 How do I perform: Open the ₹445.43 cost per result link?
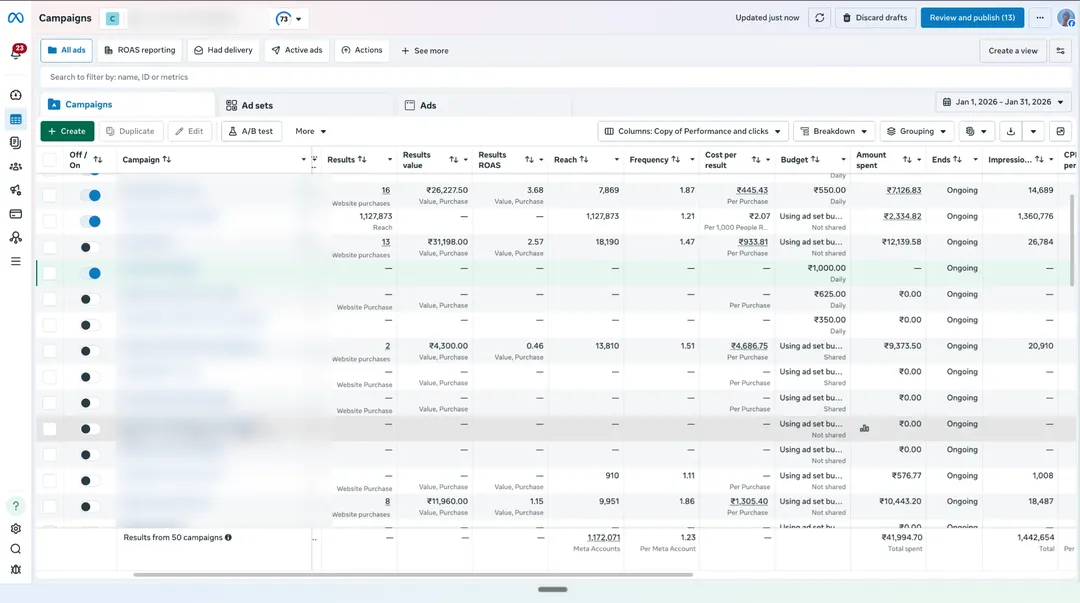pyautogui.click(x=752, y=190)
